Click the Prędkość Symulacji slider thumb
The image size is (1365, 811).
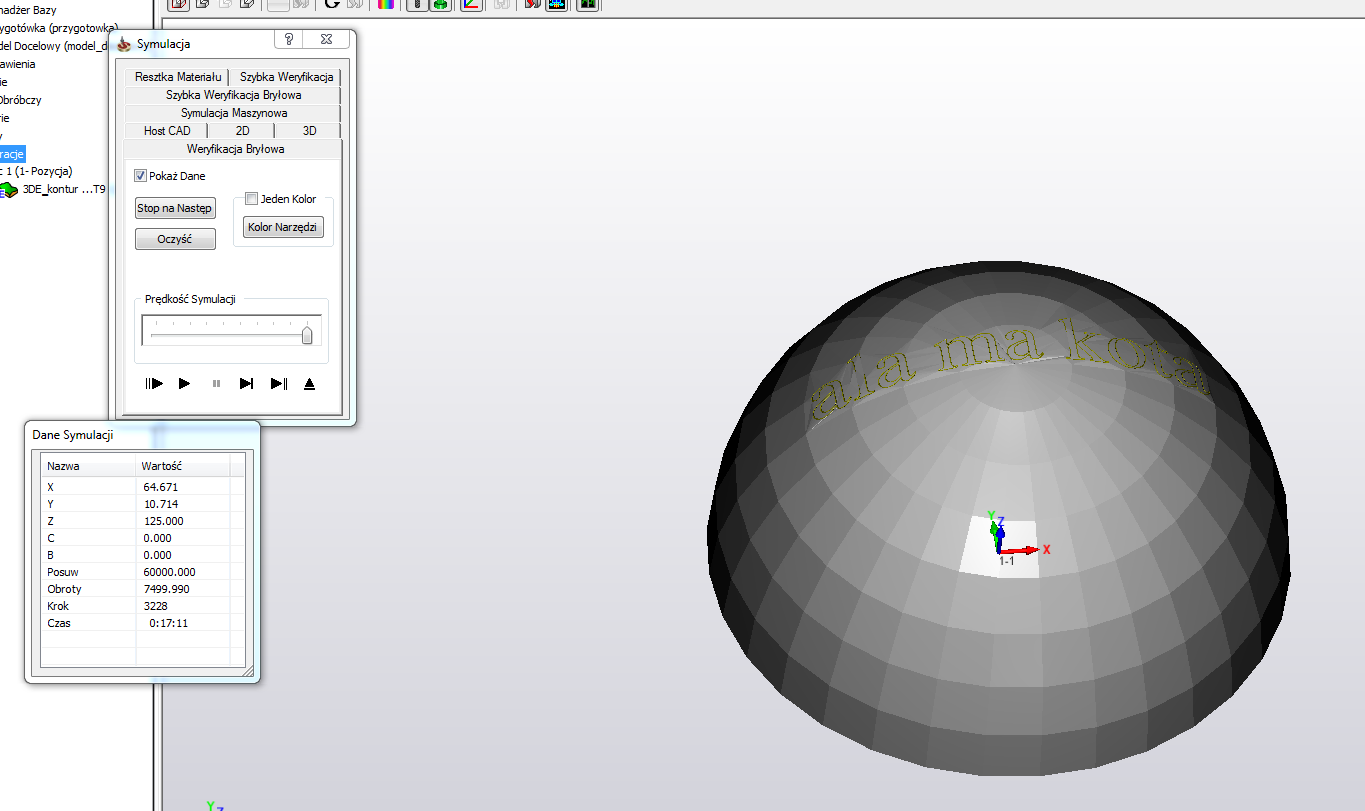pos(307,335)
